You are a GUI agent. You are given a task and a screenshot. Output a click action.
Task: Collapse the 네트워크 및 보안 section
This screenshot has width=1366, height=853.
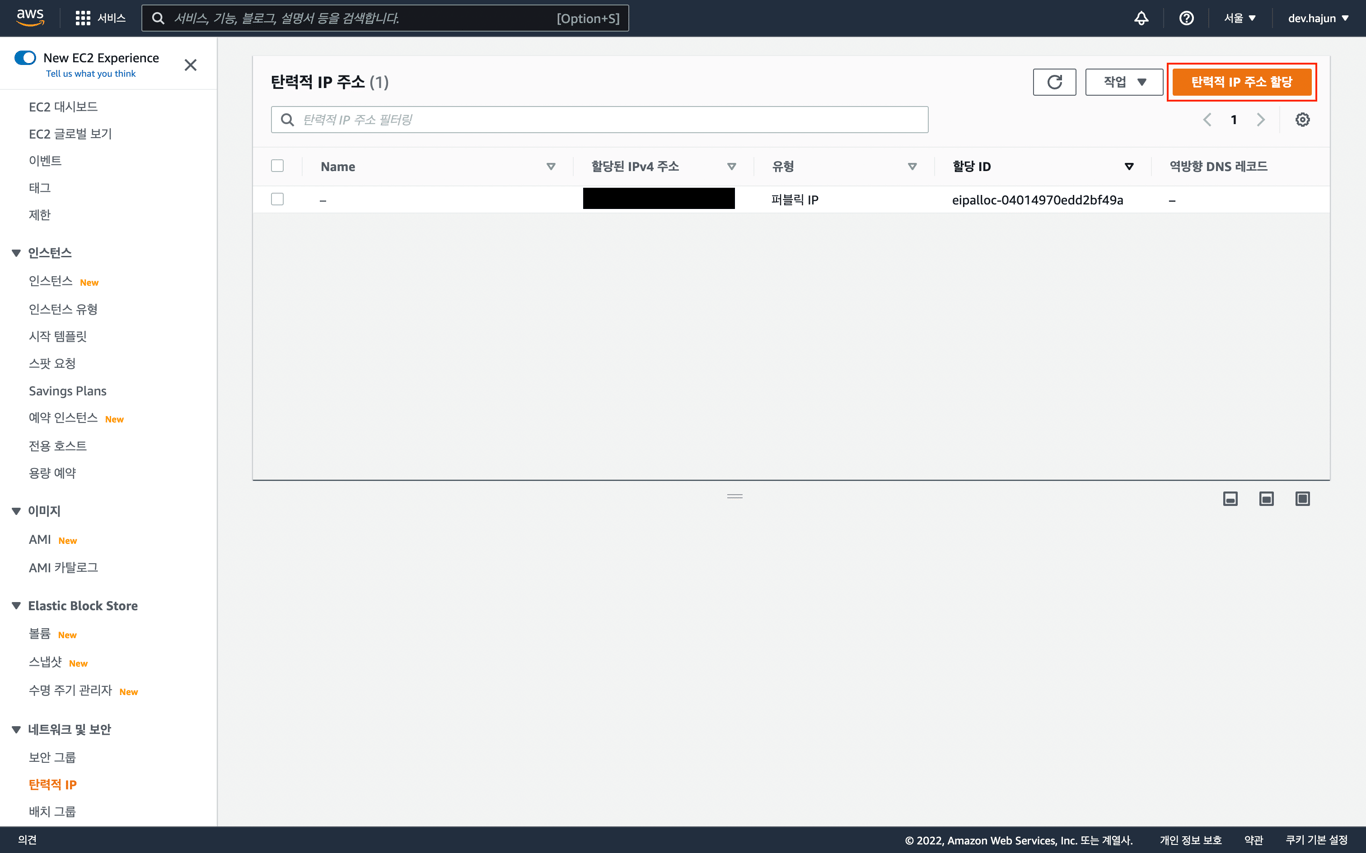pyautogui.click(x=16, y=730)
